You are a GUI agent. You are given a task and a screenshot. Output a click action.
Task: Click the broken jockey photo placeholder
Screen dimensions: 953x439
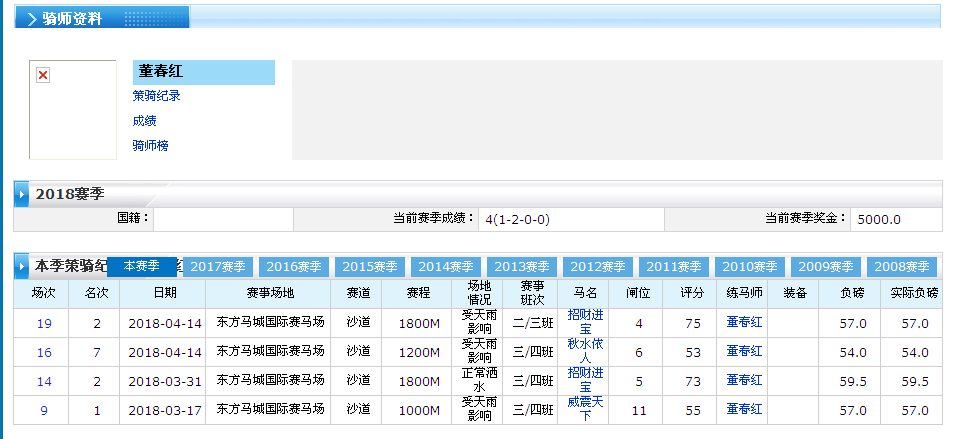pyautogui.click(x=43, y=76)
